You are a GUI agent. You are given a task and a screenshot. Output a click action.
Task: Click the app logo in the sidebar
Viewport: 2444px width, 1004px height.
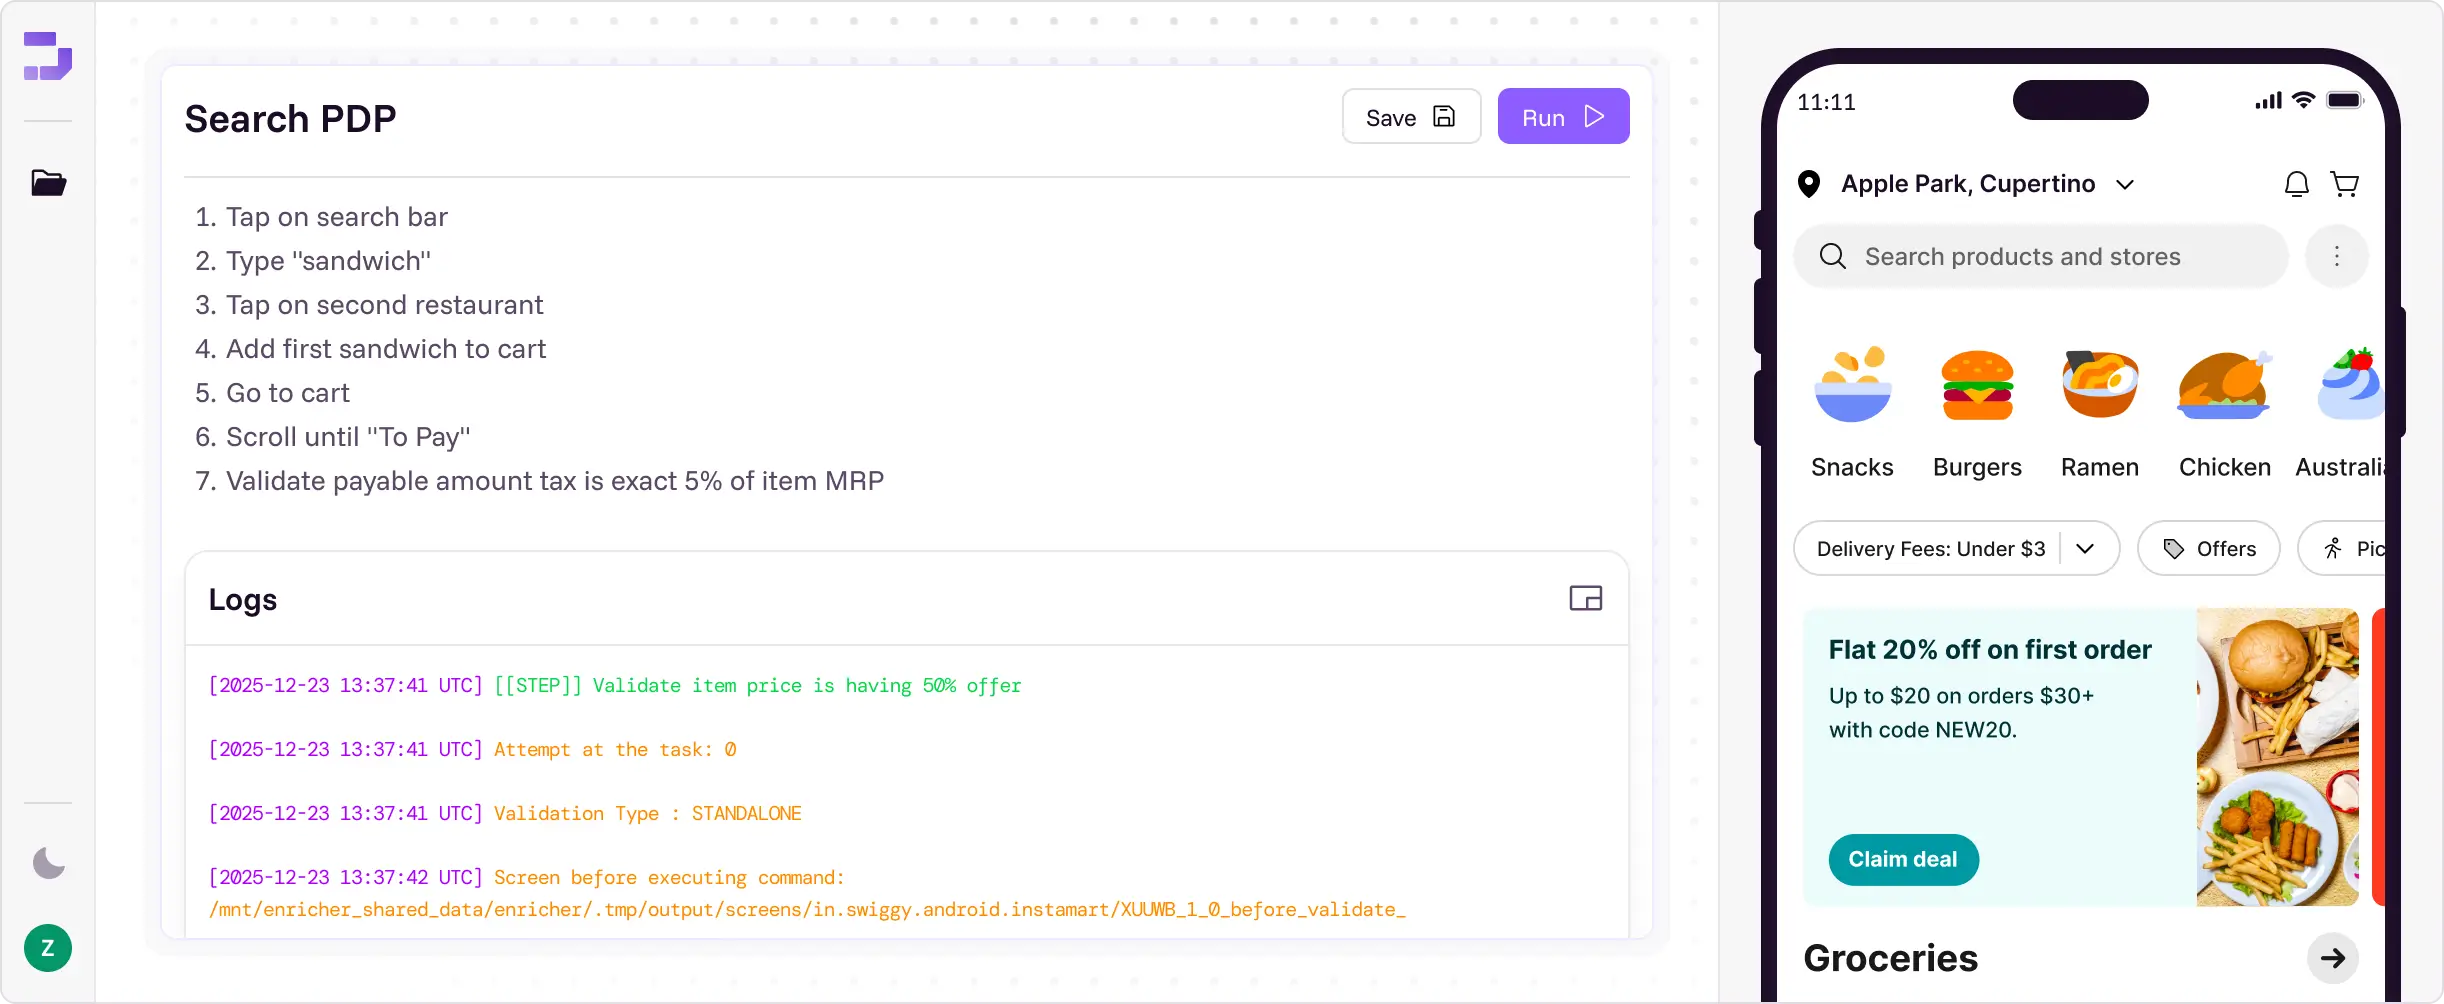point(48,56)
